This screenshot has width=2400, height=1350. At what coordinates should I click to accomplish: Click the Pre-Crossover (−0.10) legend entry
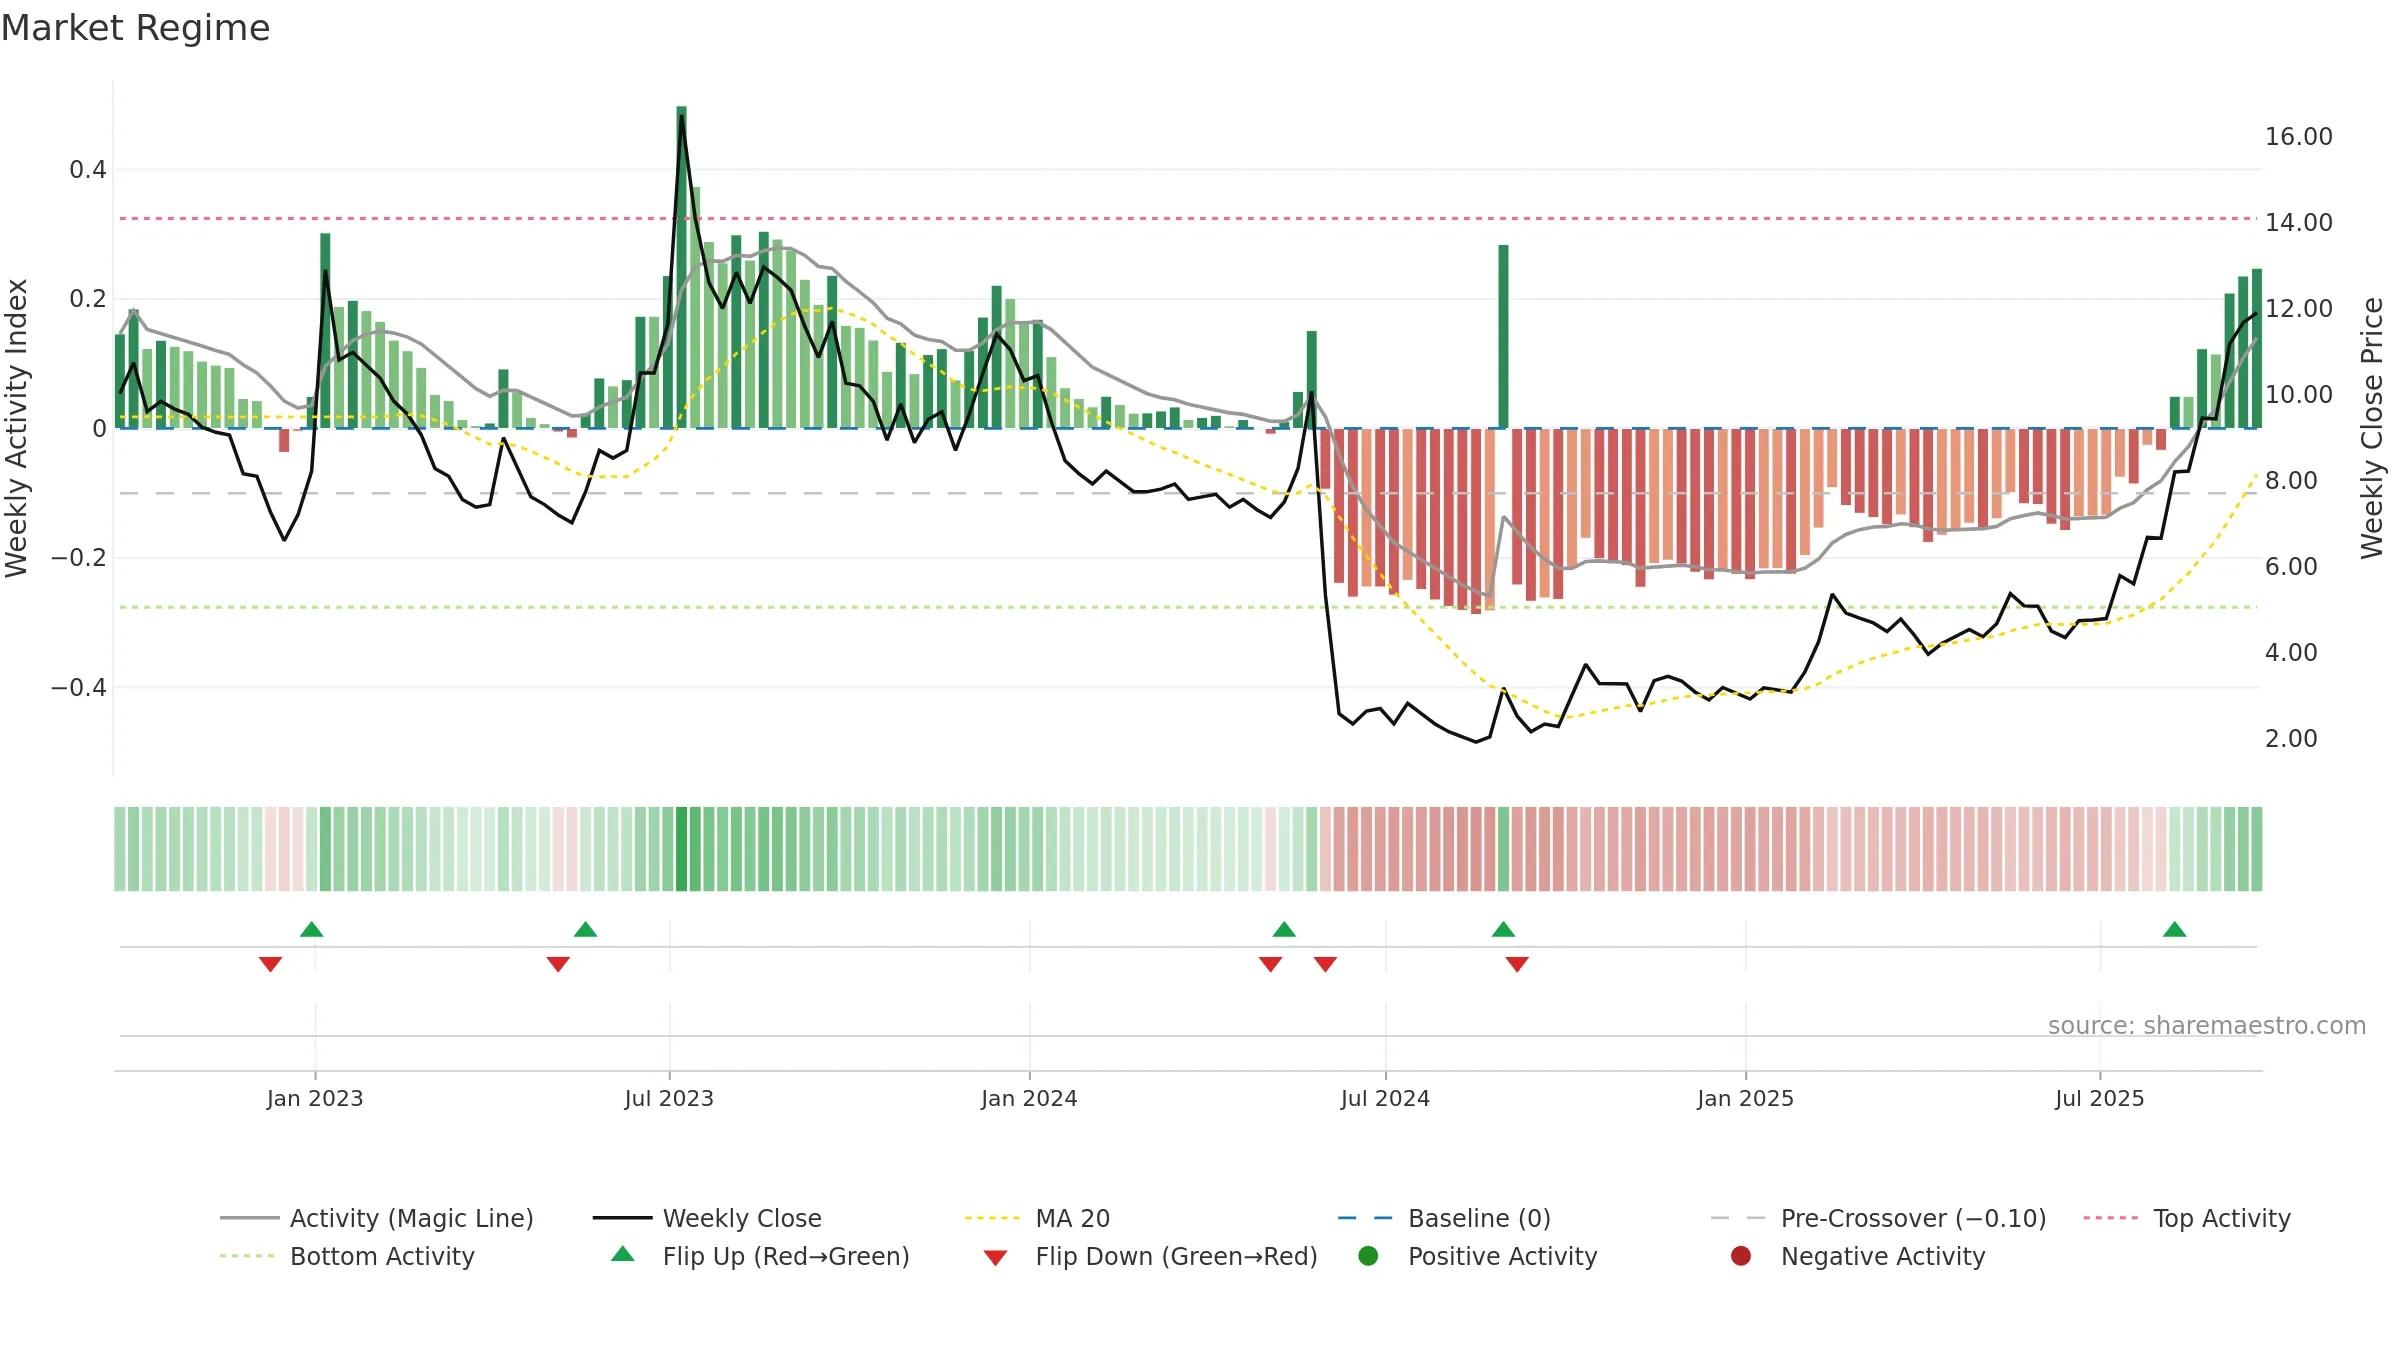click(1878, 1218)
